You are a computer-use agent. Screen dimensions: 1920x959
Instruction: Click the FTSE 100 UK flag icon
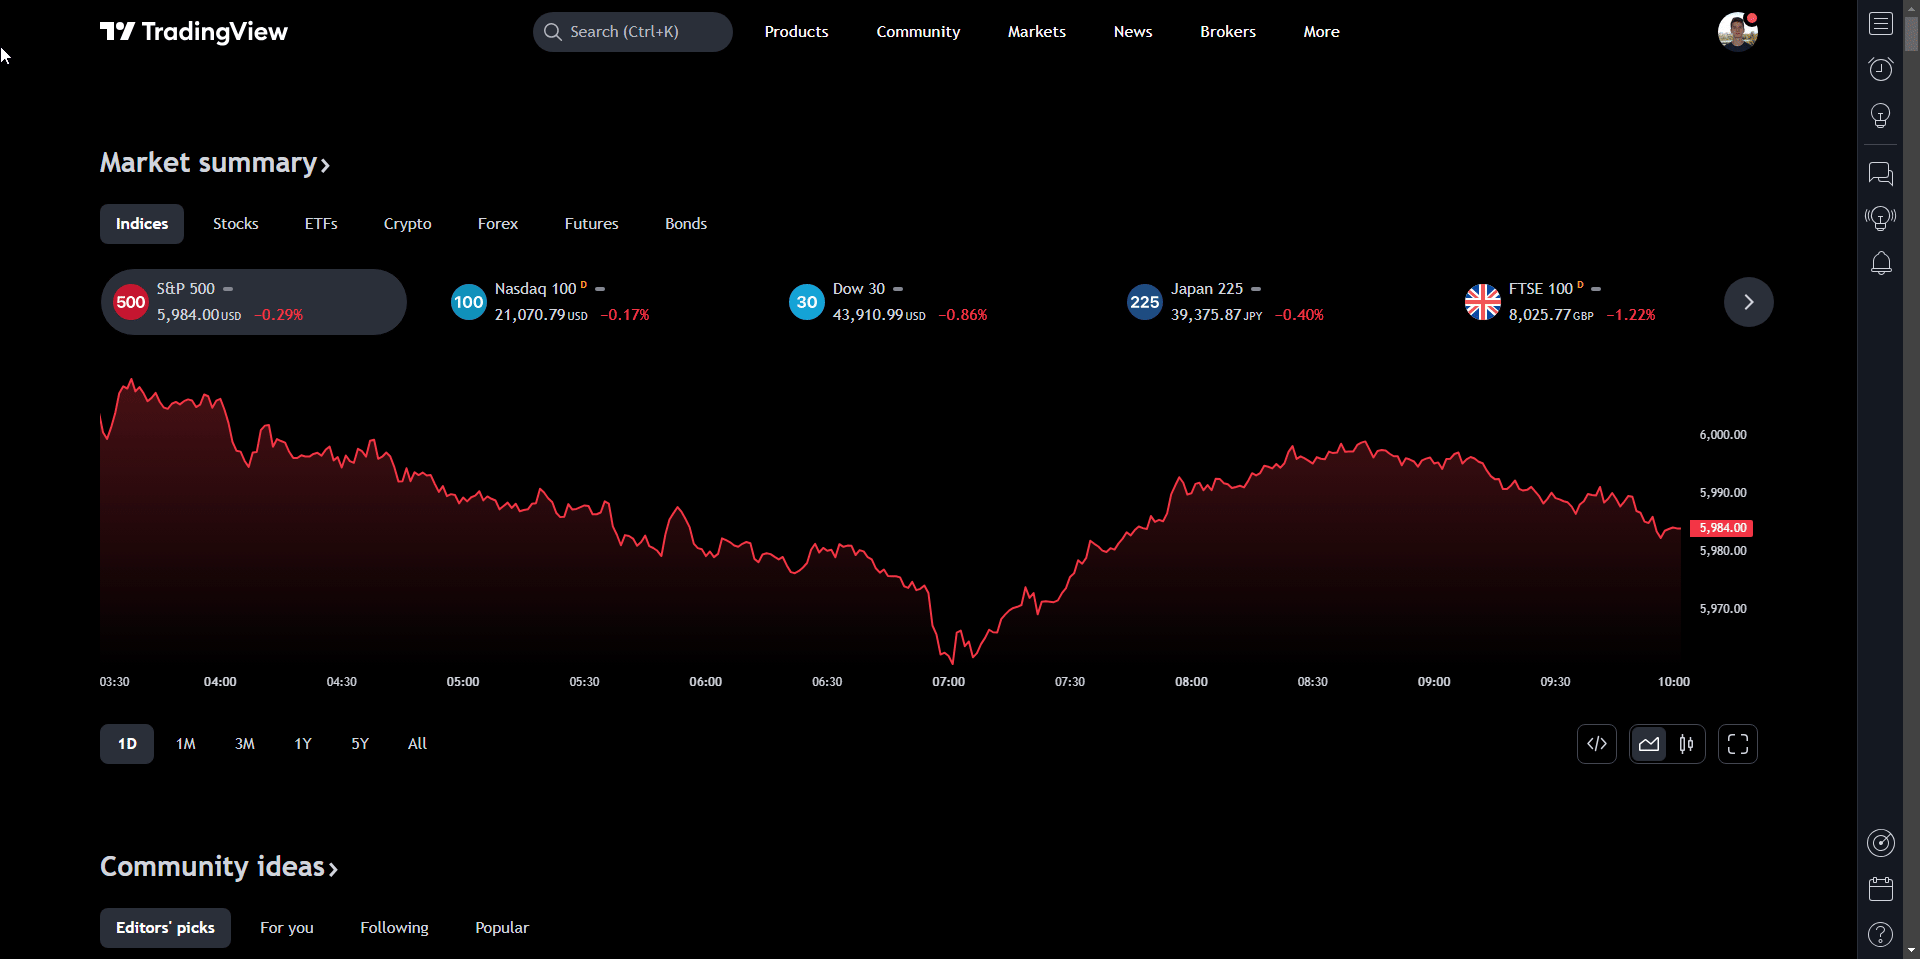tap(1483, 302)
